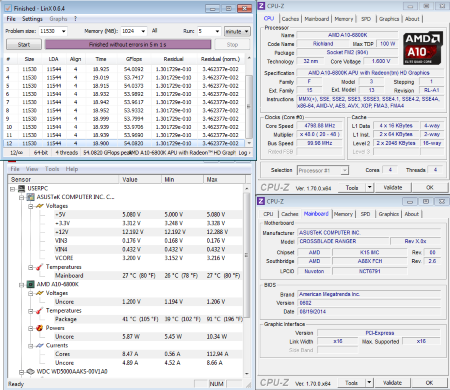This screenshot has width=450, height=390.
Task: Switch to CPU tab in bottom CPU-Z window
Action: [268, 214]
